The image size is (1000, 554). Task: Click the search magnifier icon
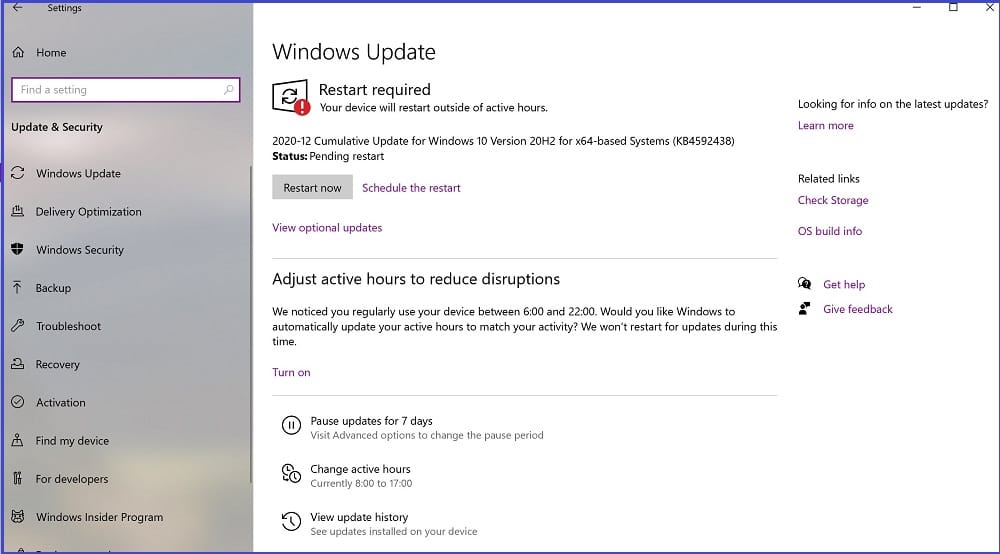pyautogui.click(x=228, y=90)
